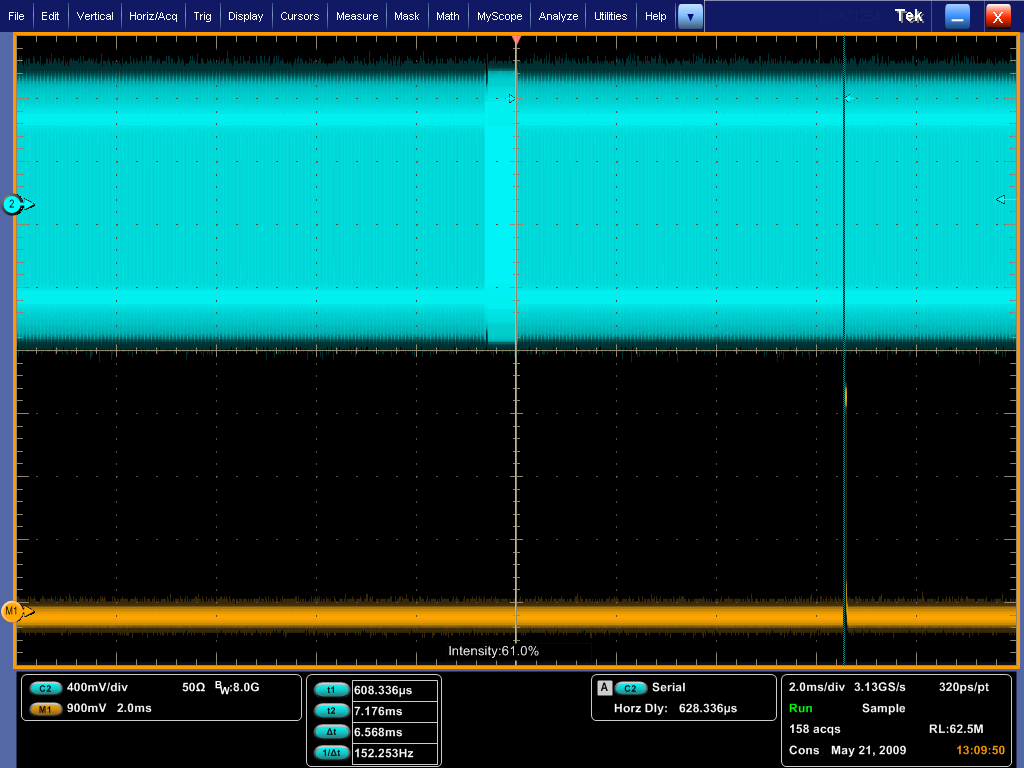1024x768 pixels.
Task: Click the M1 math badge in readout
Action: 45,710
